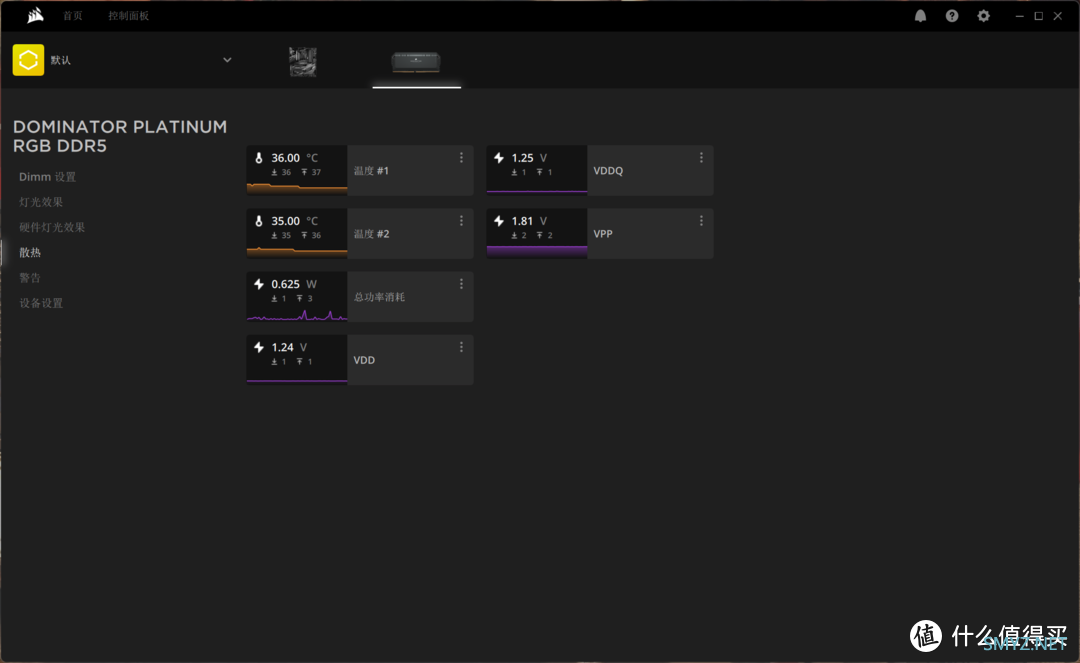
Task: Click the lightning icon on the 0.625 W card
Action: point(259,284)
